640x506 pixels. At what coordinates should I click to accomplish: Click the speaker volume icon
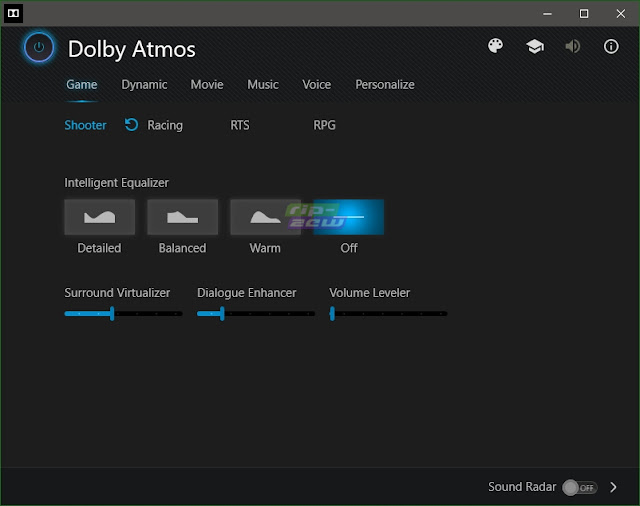pyautogui.click(x=573, y=47)
